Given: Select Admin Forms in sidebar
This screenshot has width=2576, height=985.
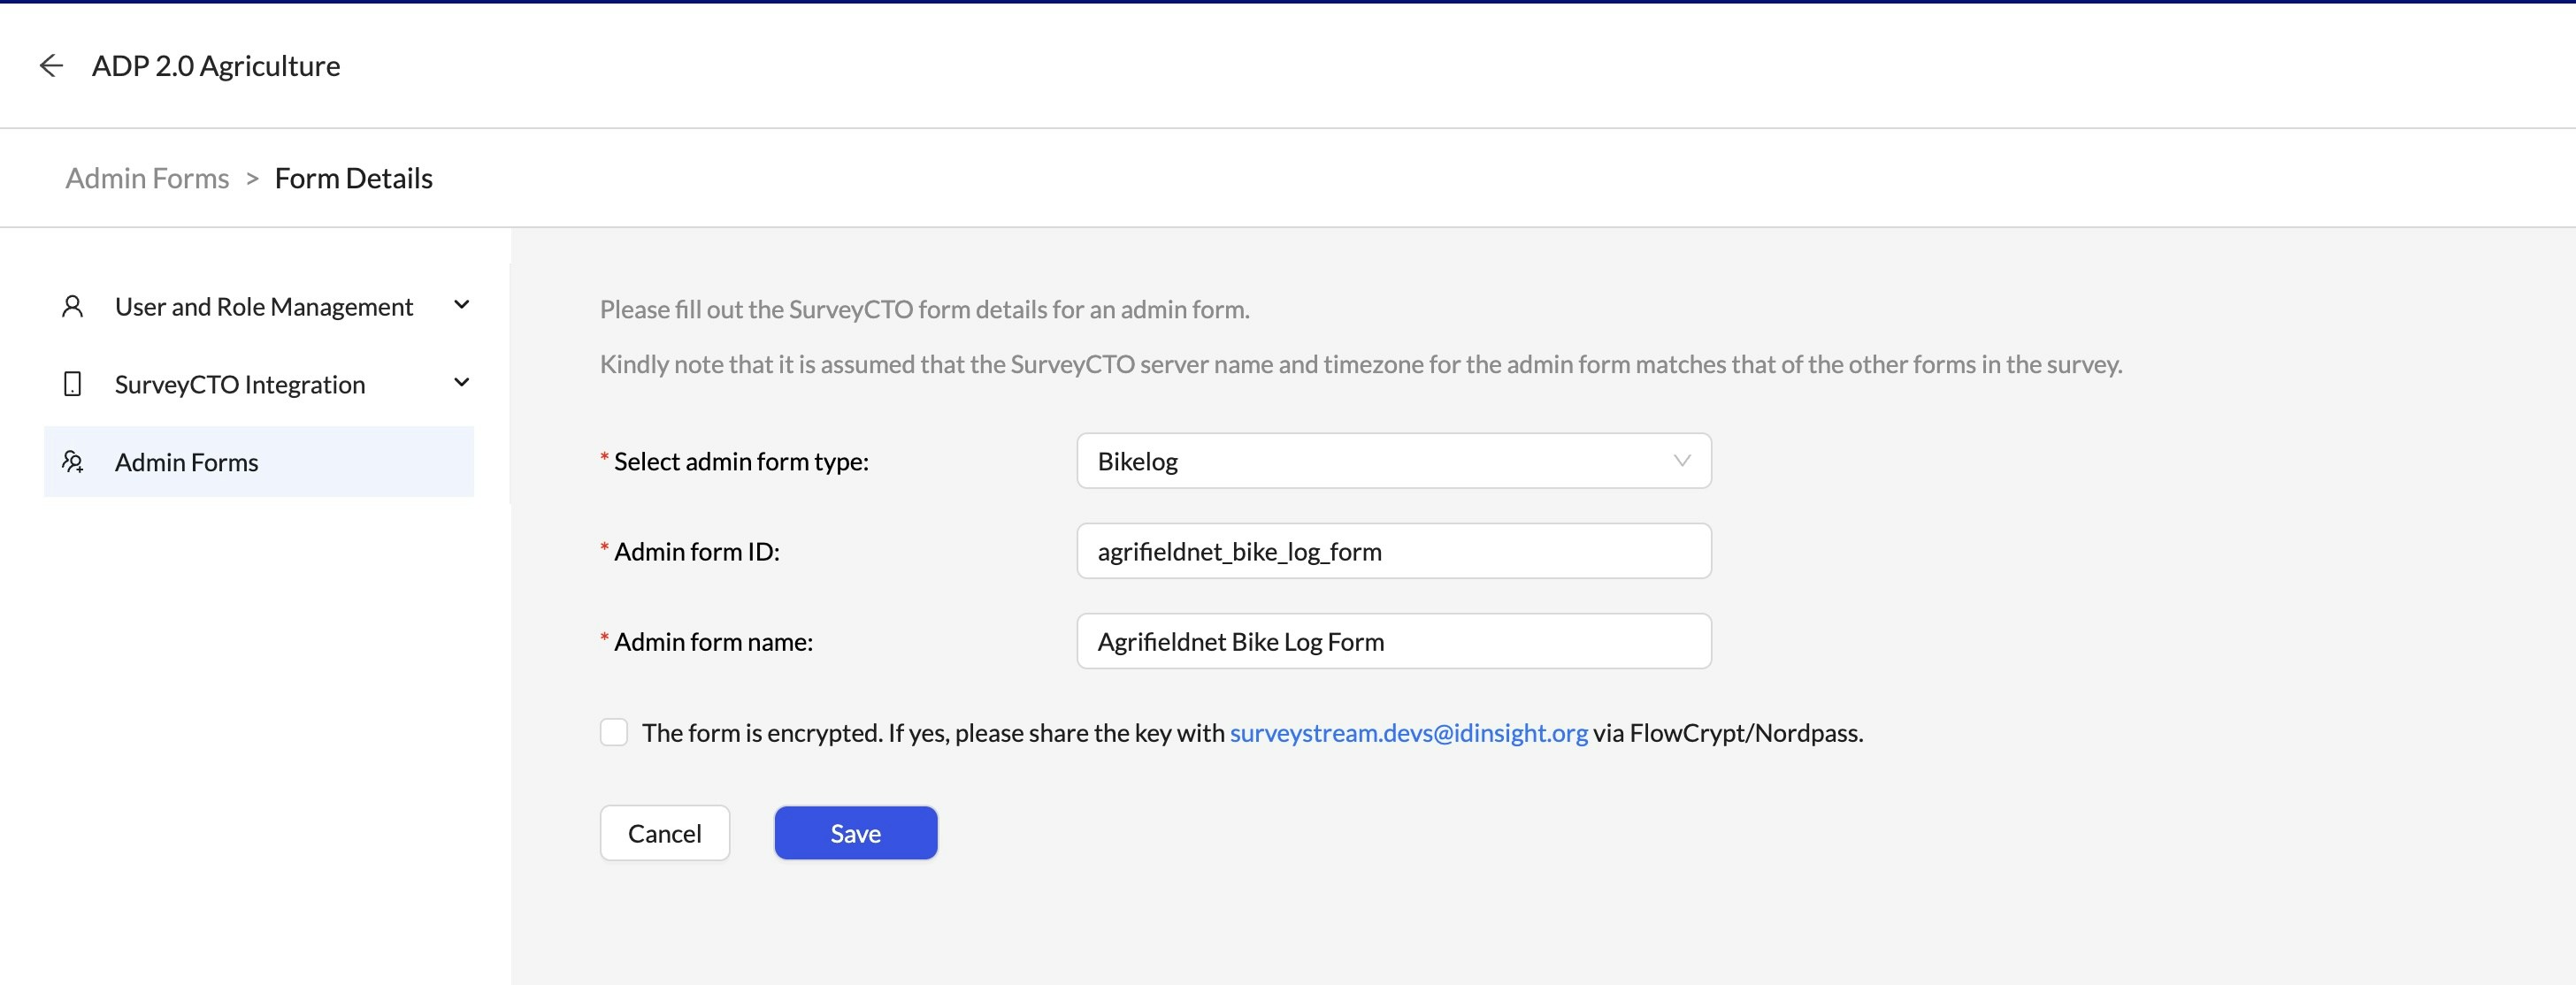Looking at the screenshot, I should coord(186,462).
